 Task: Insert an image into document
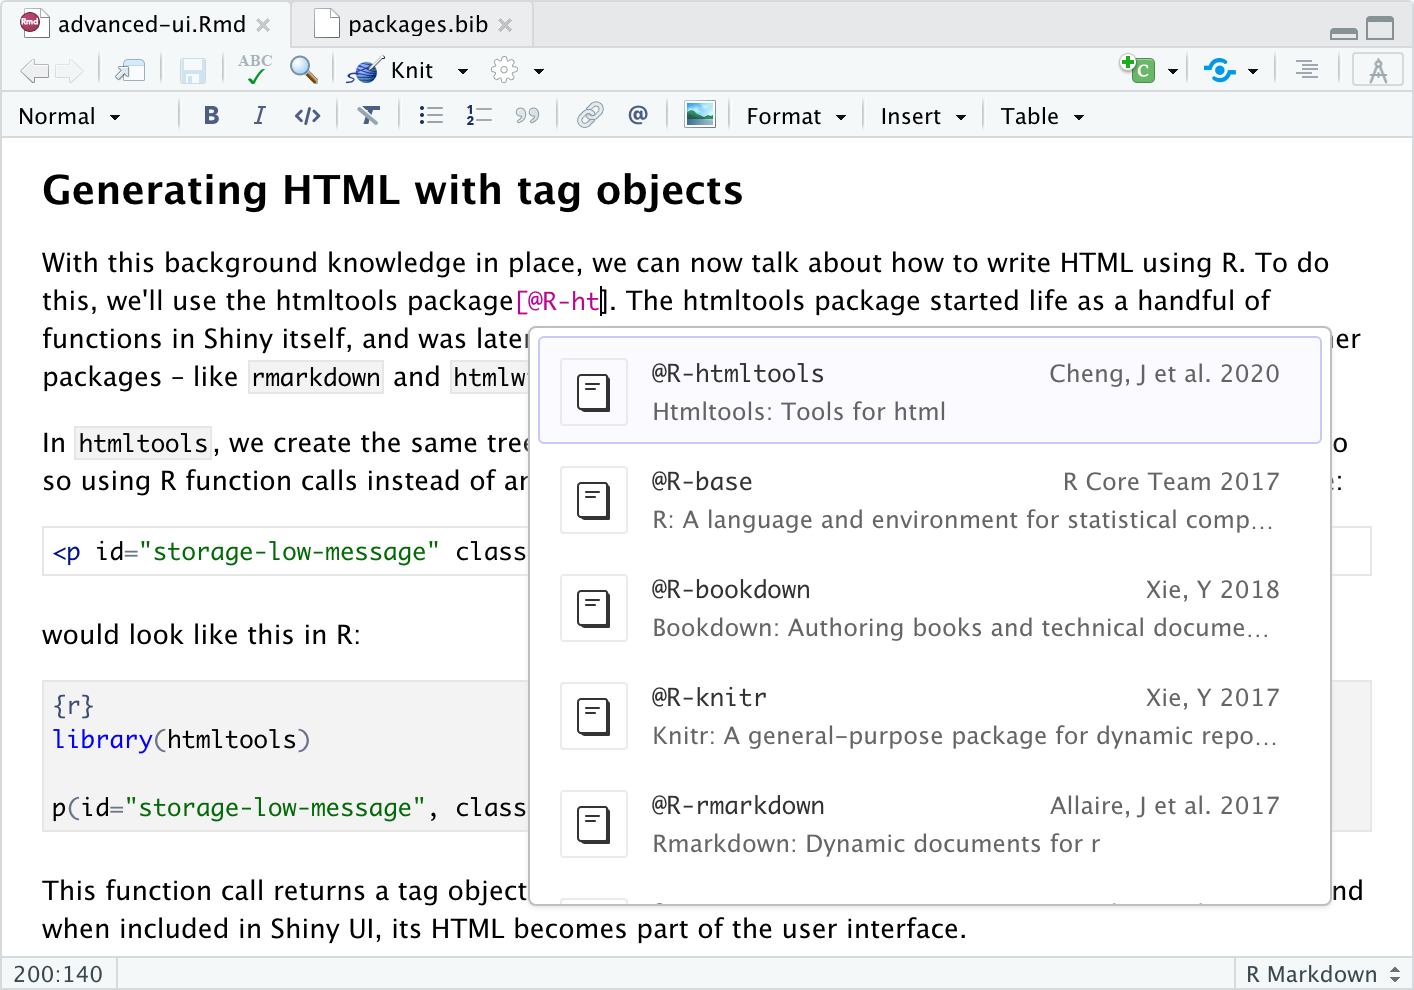[x=700, y=116]
